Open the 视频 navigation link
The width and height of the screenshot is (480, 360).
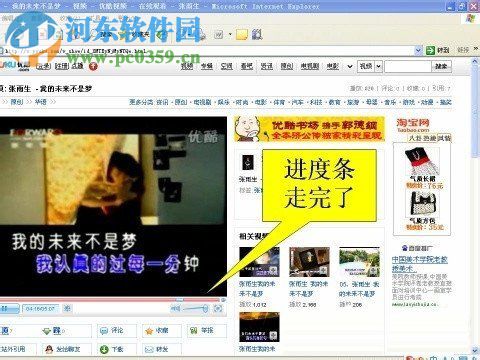coord(187,66)
